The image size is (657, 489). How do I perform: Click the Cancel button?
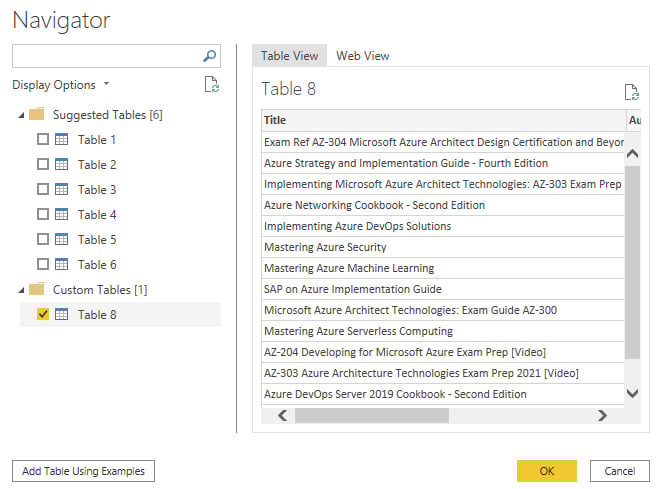pyautogui.click(x=620, y=471)
